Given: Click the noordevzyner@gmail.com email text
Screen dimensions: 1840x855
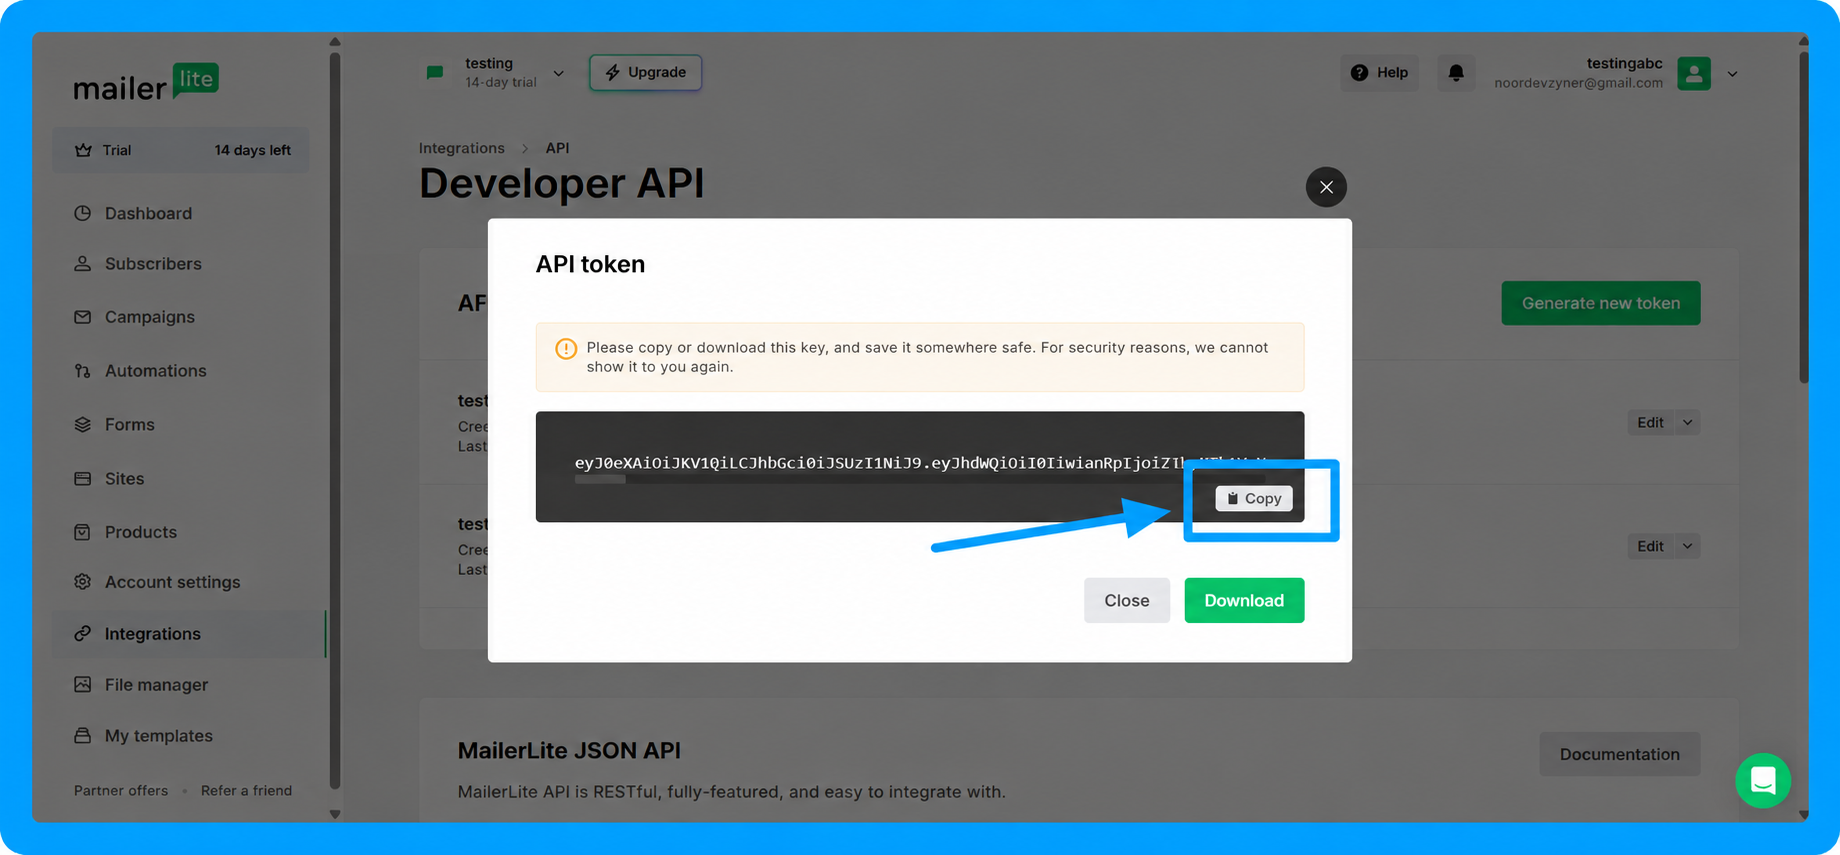Looking at the screenshot, I should 1578,83.
